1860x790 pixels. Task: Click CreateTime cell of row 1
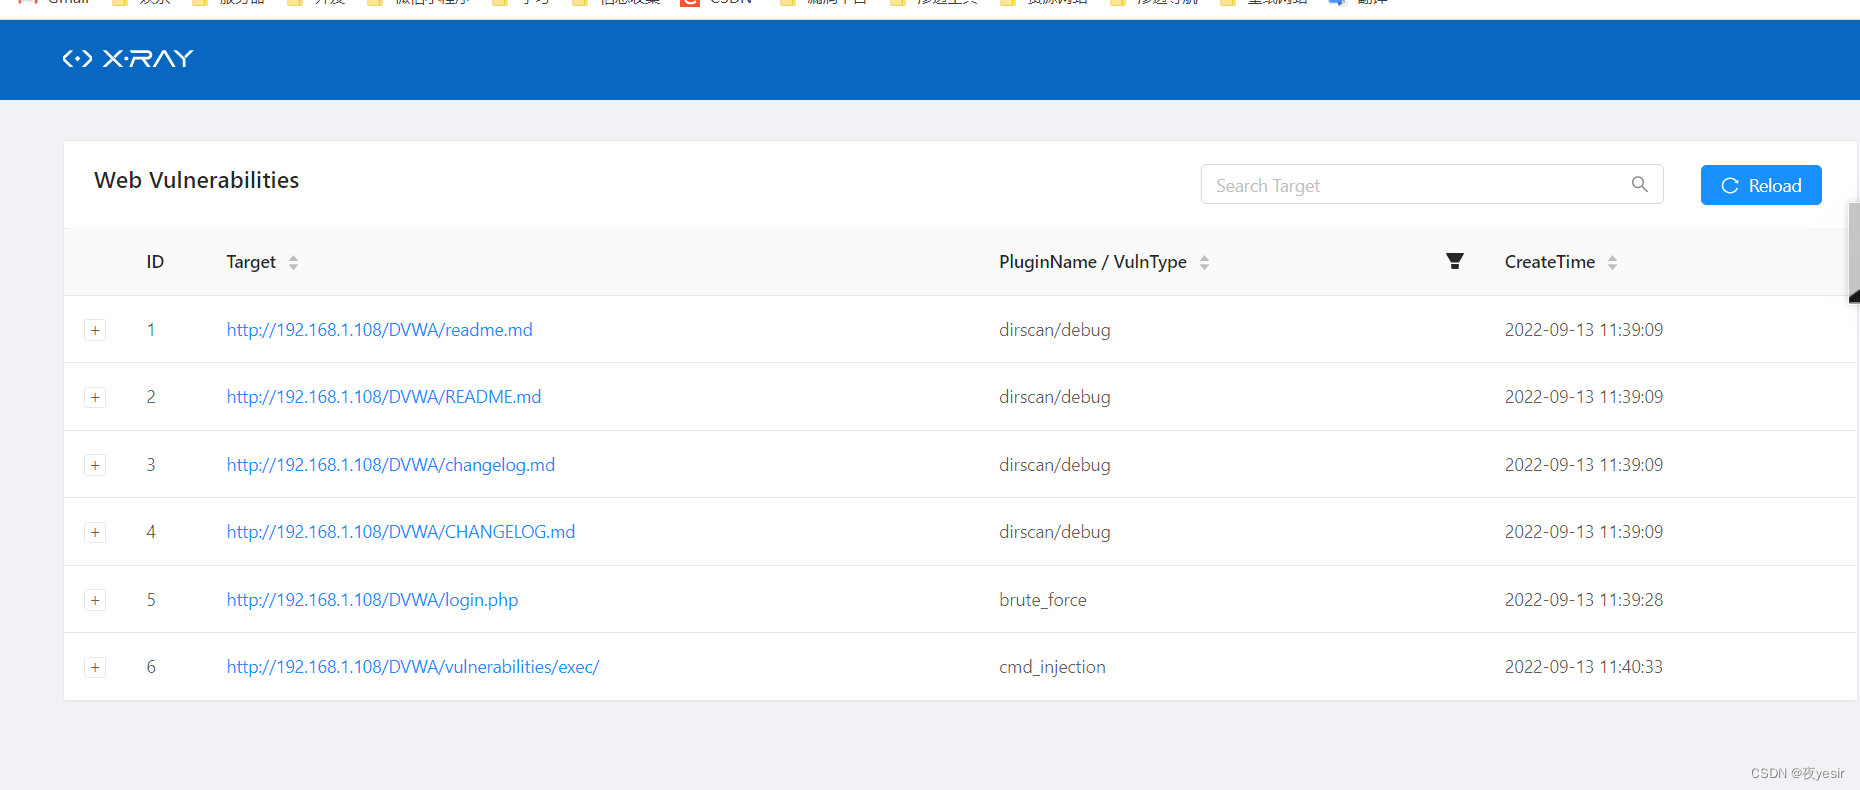tap(1584, 330)
